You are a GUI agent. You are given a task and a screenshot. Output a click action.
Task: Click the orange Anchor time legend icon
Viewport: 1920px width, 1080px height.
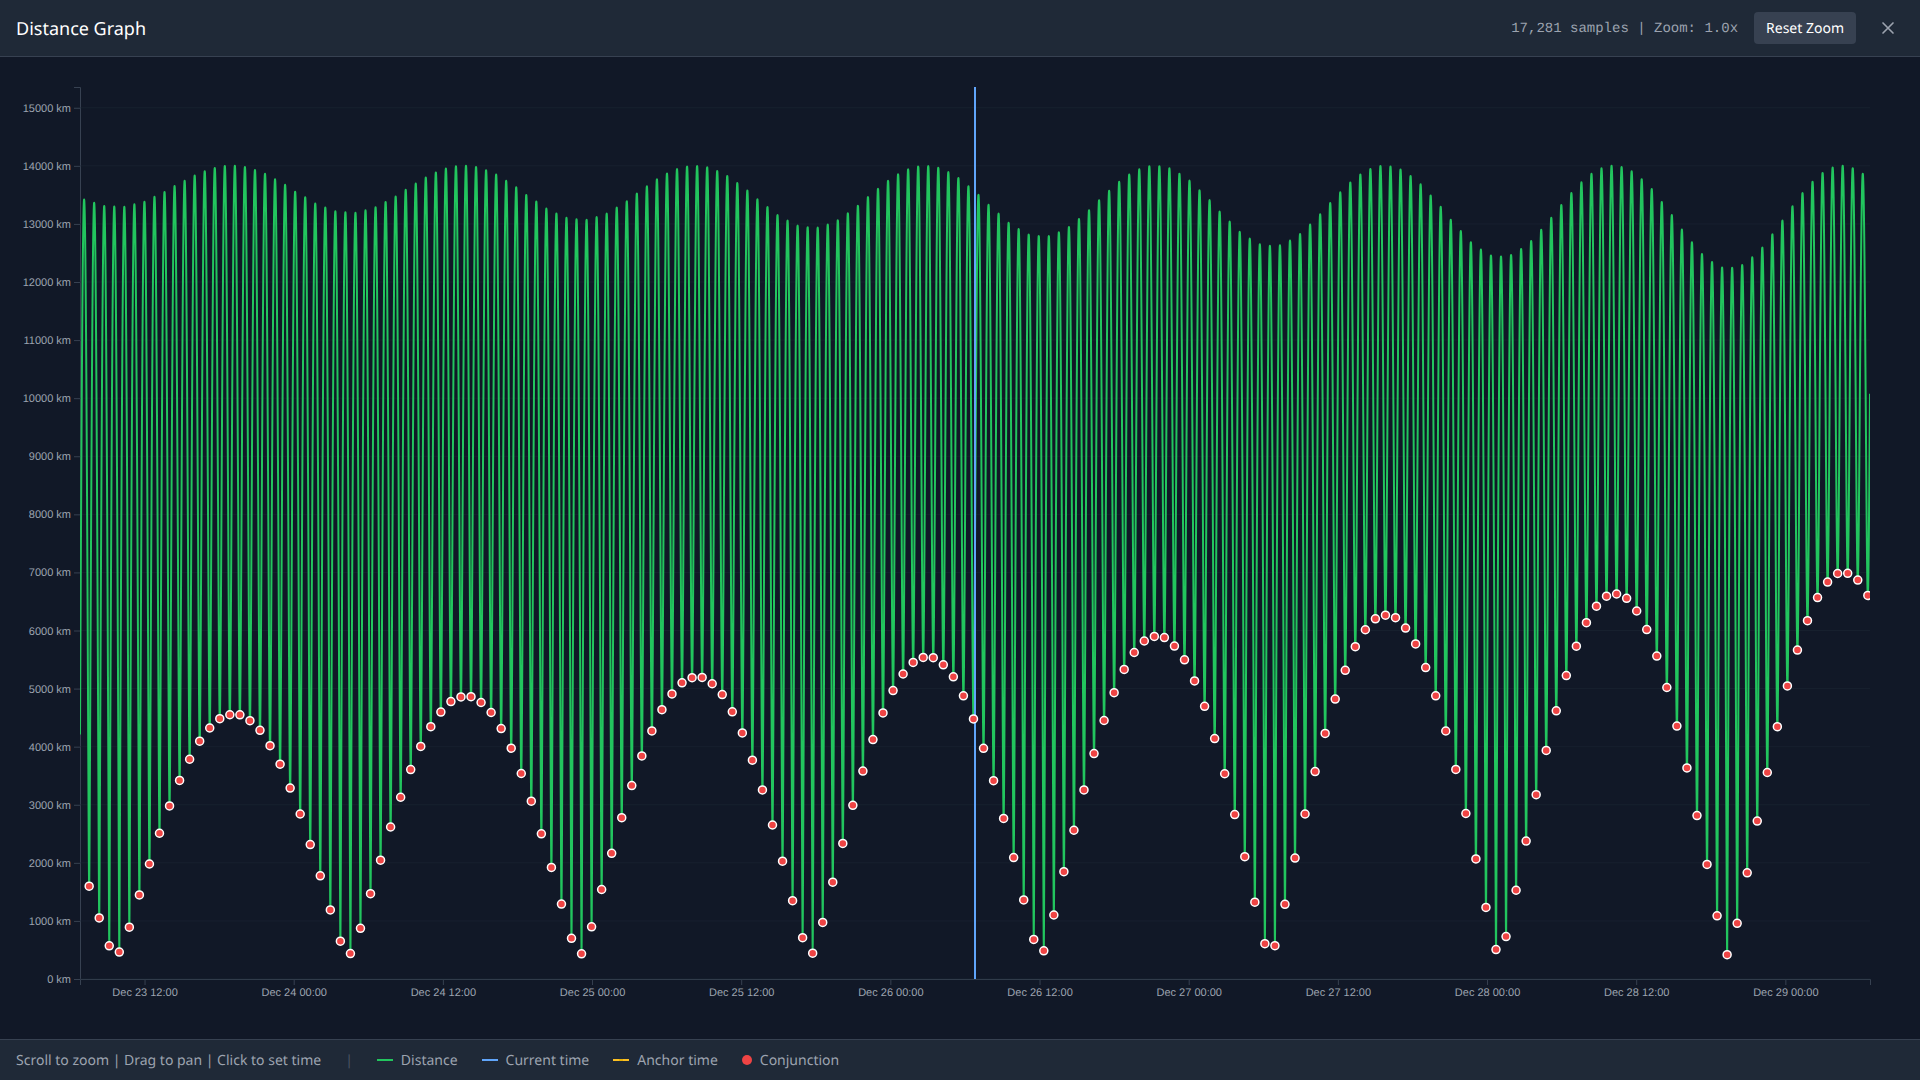click(621, 1060)
